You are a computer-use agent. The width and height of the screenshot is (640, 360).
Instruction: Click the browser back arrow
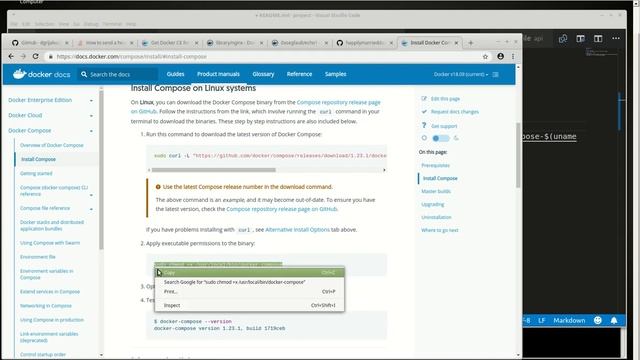point(11,56)
